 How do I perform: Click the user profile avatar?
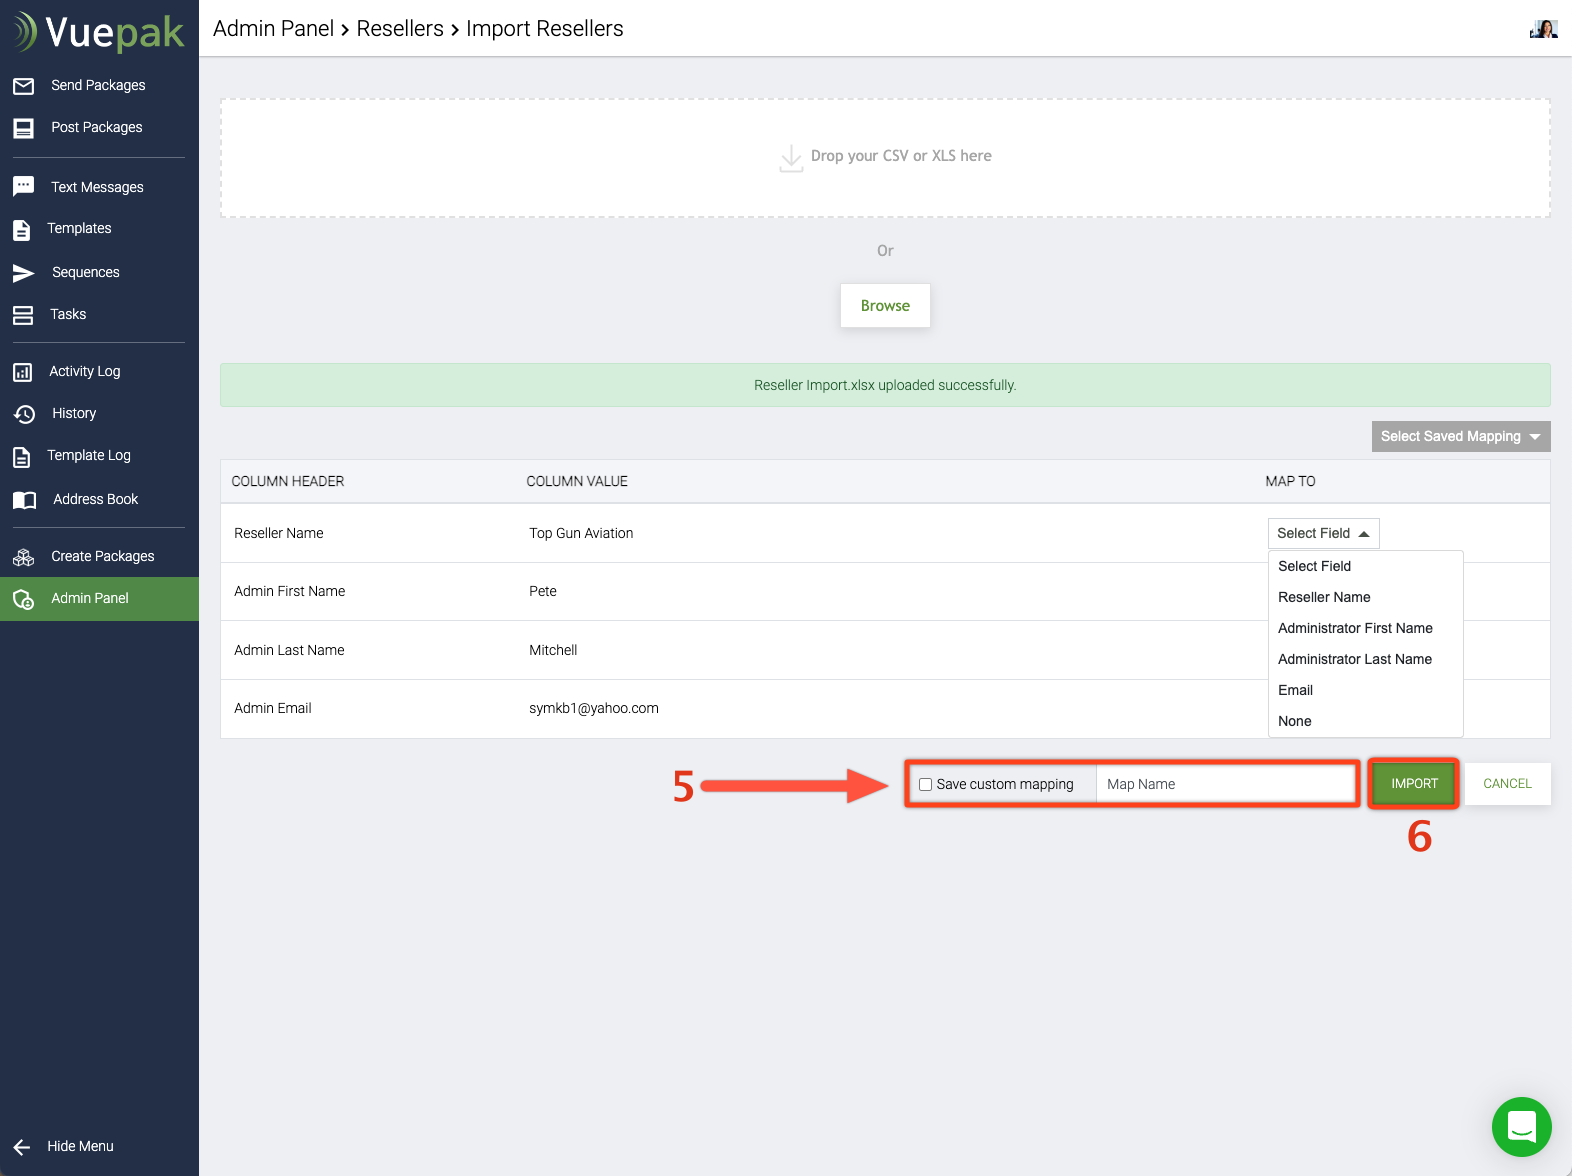click(1544, 28)
